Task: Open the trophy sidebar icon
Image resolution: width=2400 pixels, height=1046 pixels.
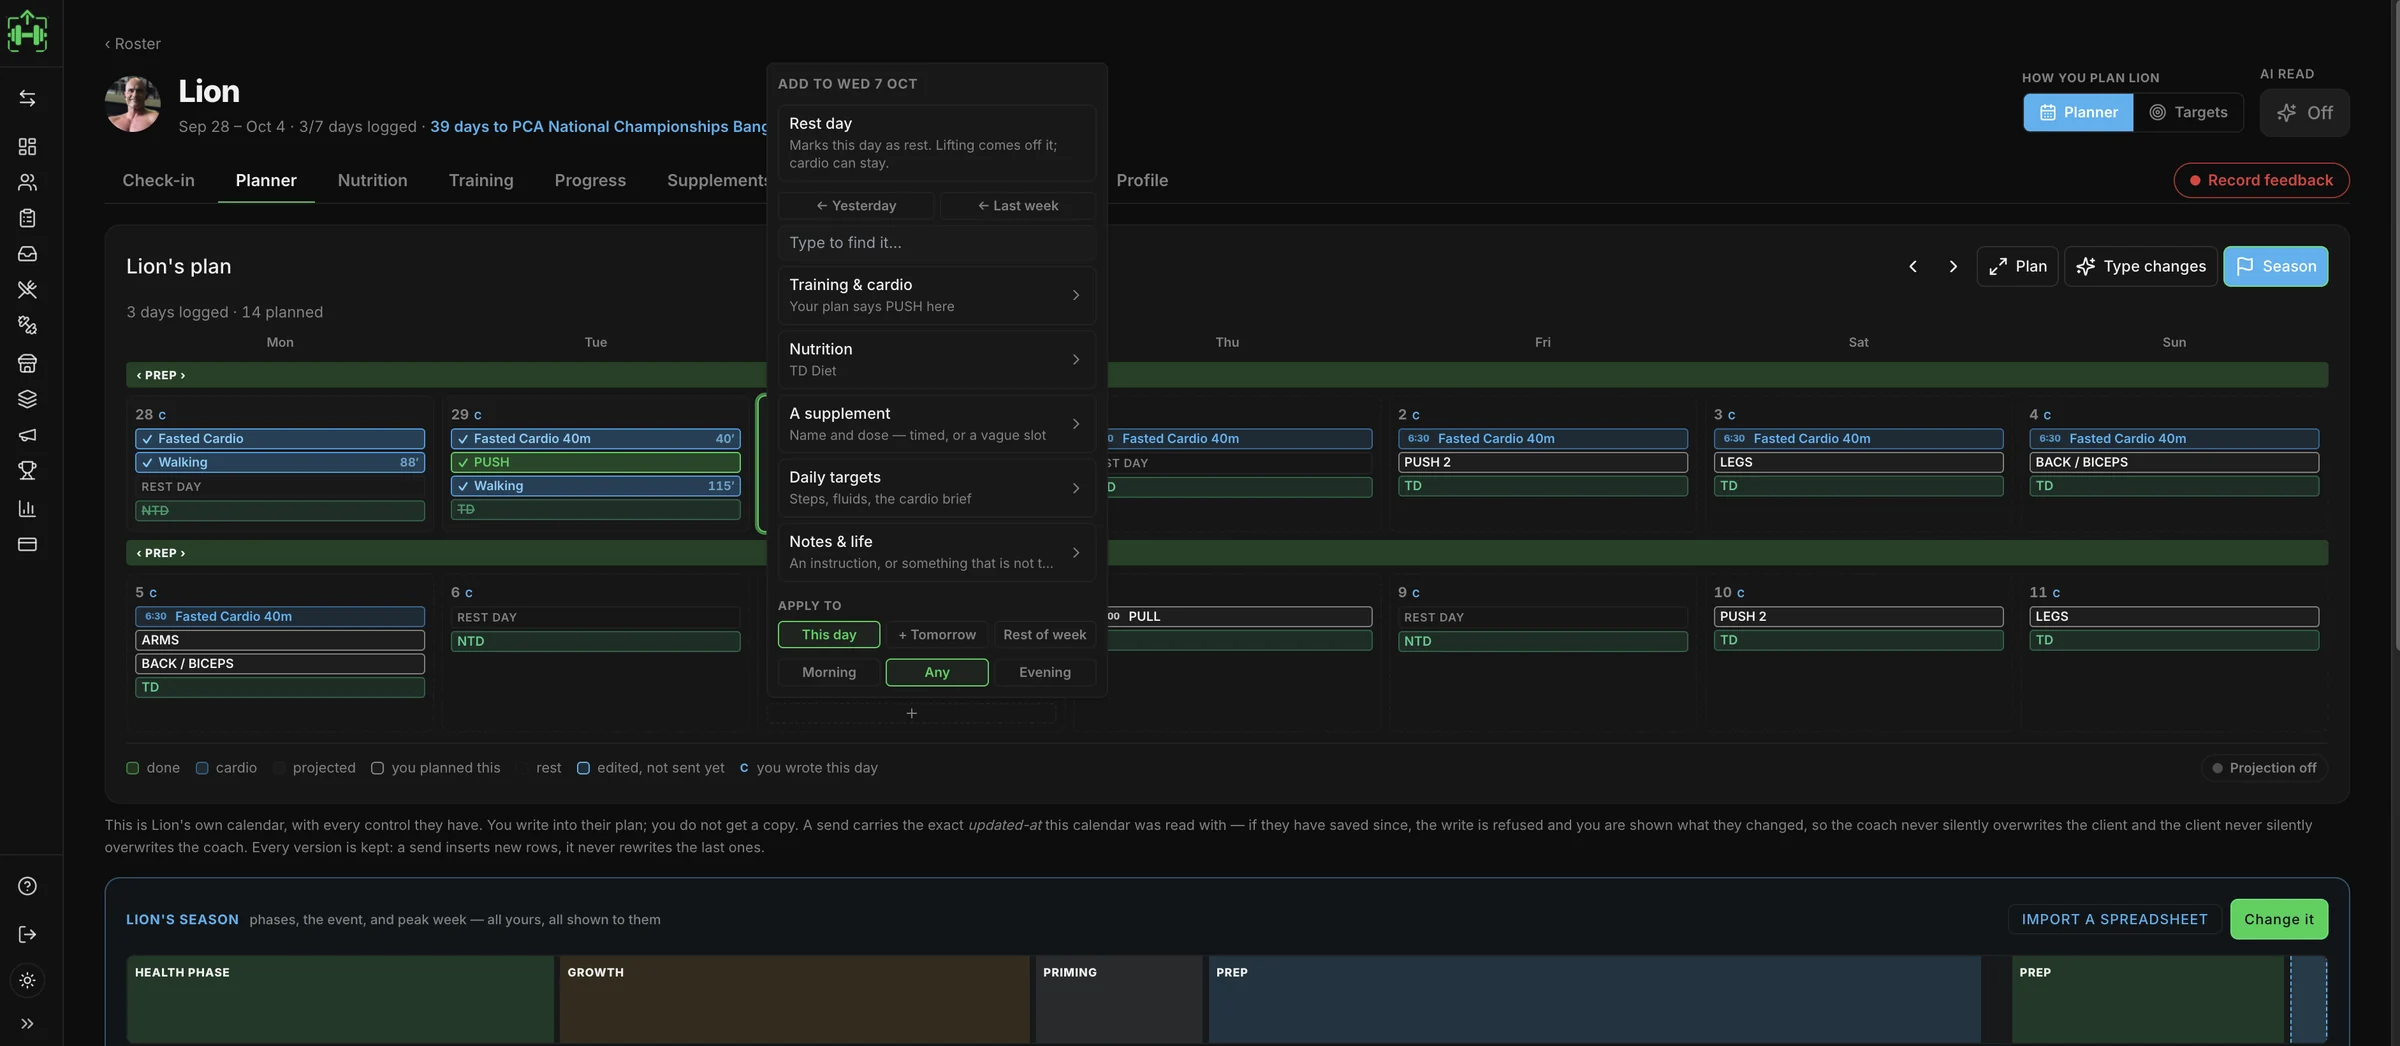Action: point(27,471)
